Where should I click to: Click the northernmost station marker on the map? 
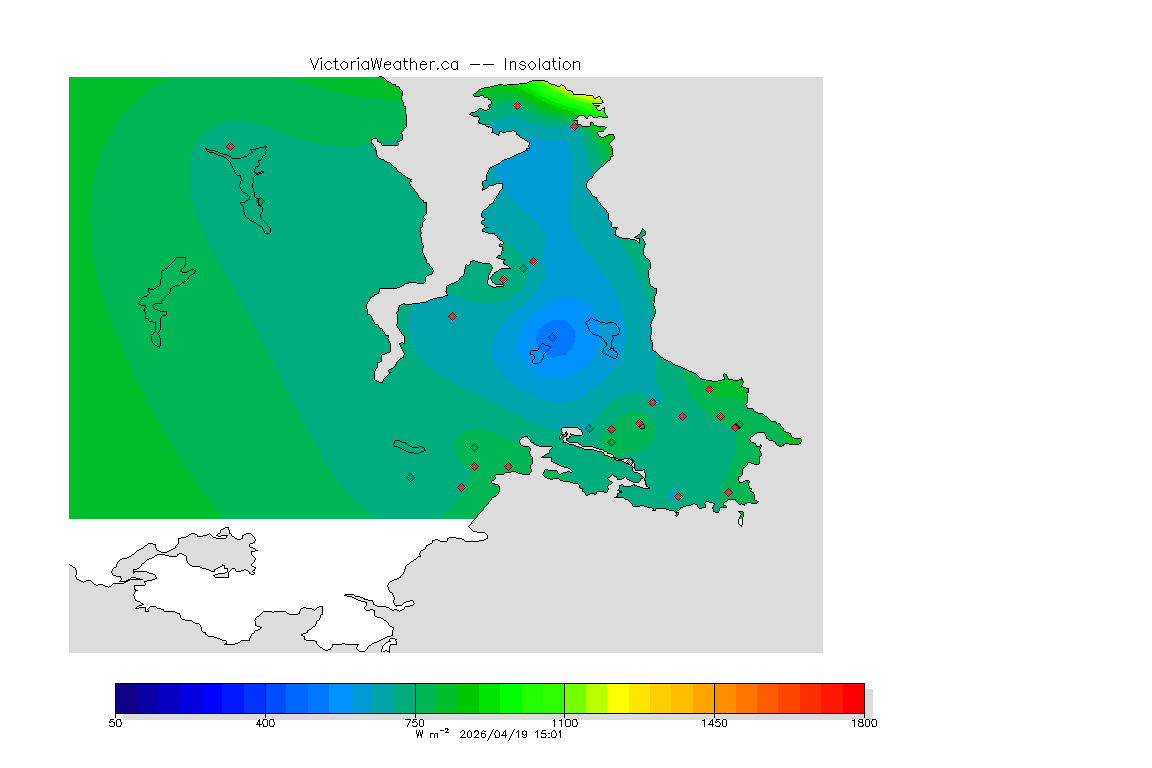517,105
